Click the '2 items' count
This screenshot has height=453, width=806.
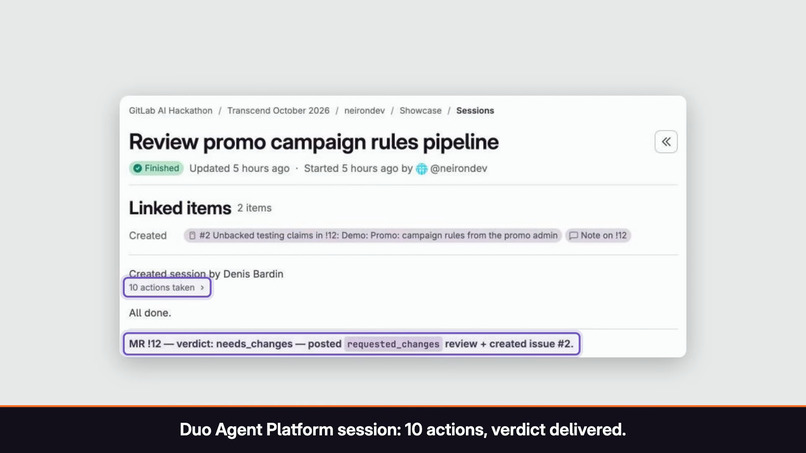(254, 208)
